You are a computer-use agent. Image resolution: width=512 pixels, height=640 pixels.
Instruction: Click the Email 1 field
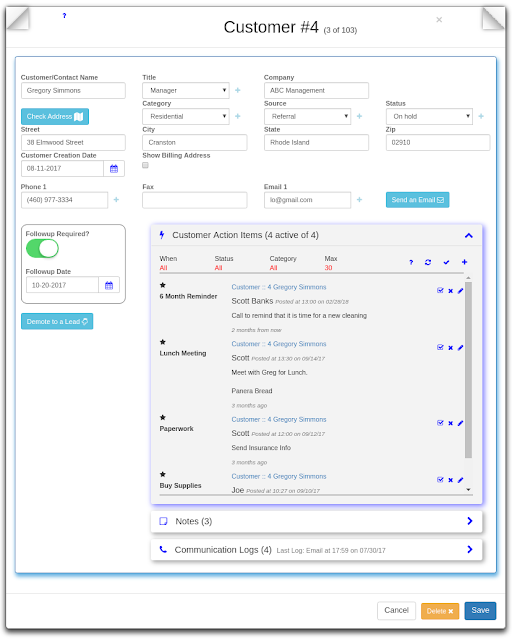pos(307,200)
